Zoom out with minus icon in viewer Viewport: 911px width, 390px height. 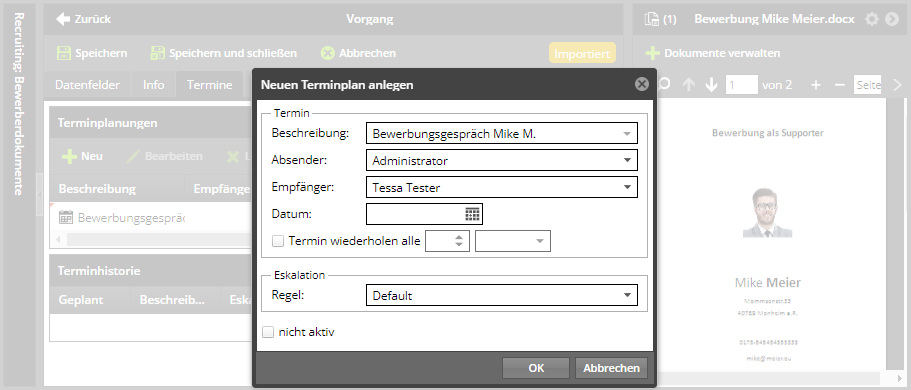click(x=839, y=85)
